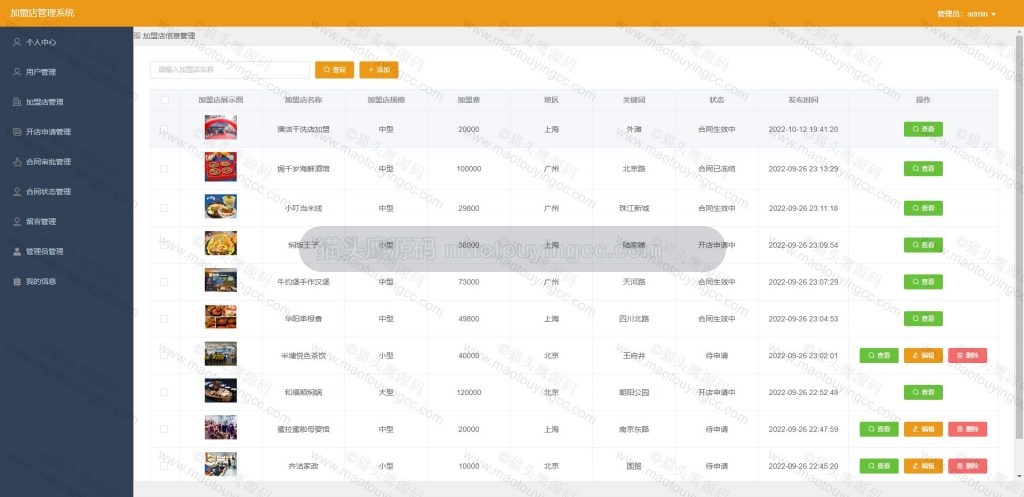
Task: Click the 朝阳公园 keyword cell
Action: click(x=633, y=393)
